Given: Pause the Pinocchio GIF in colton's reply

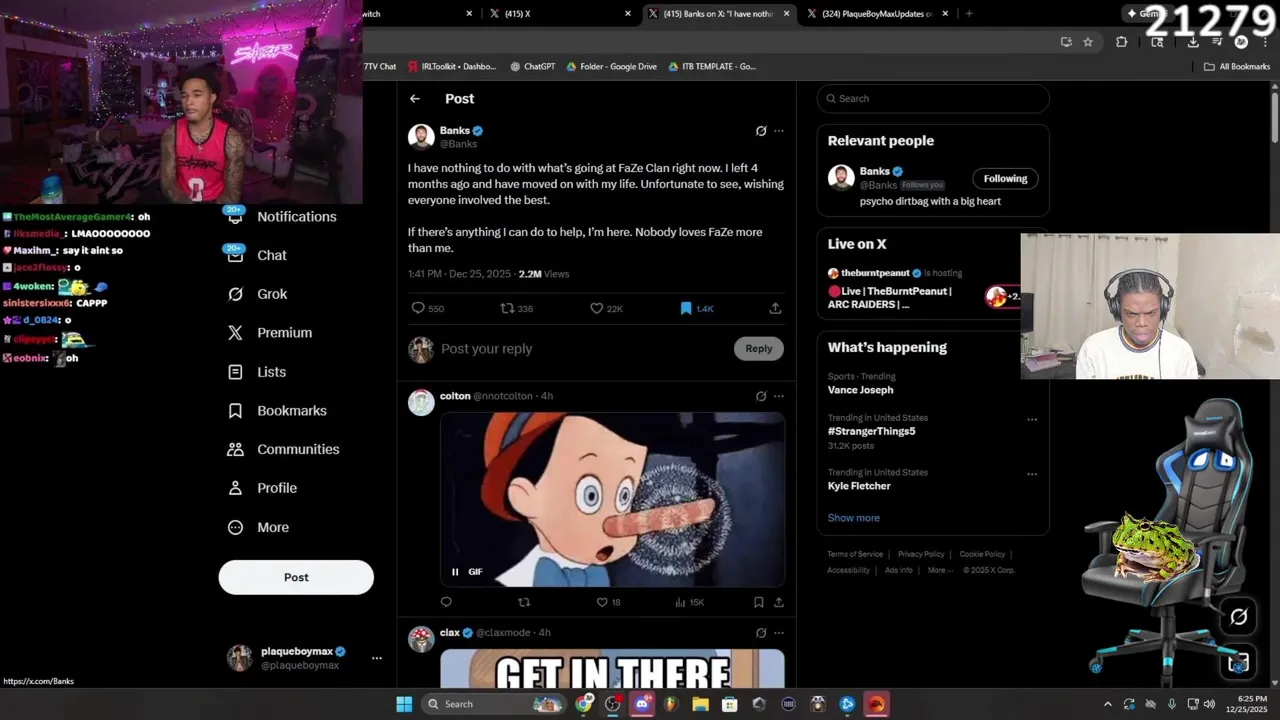Looking at the screenshot, I should 455,572.
